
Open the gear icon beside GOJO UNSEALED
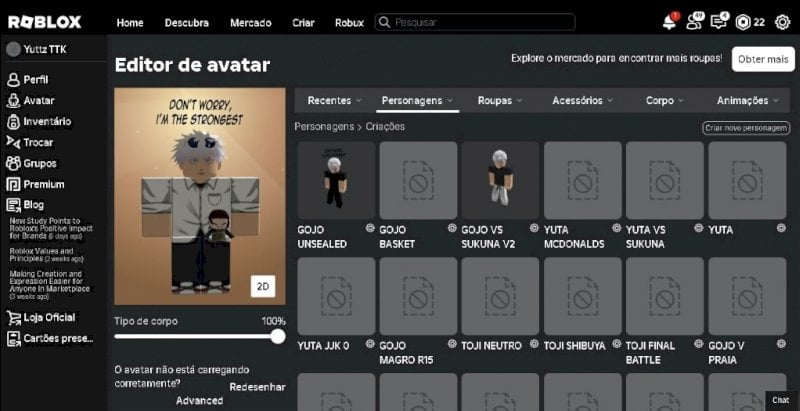click(370, 228)
